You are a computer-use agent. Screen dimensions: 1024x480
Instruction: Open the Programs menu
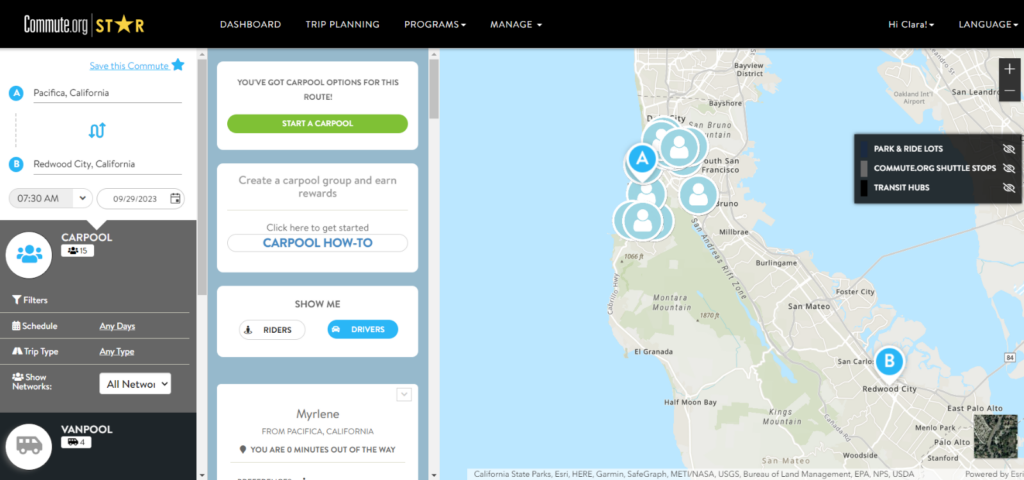pyautogui.click(x=435, y=24)
